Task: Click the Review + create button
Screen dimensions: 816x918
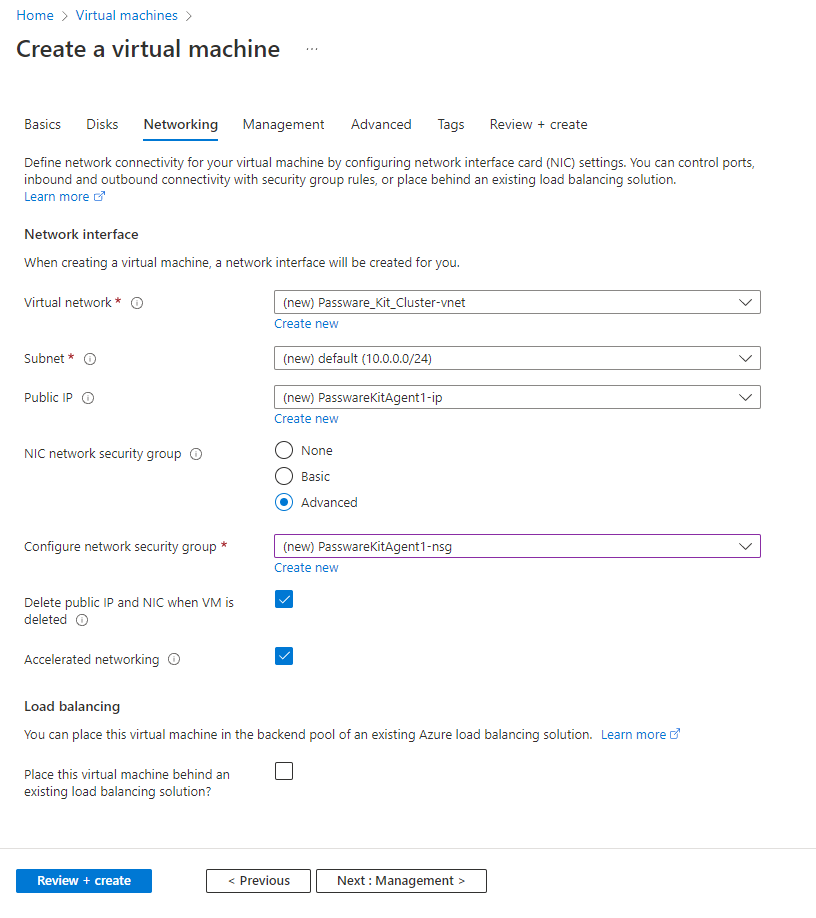Action: (x=84, y=881)
